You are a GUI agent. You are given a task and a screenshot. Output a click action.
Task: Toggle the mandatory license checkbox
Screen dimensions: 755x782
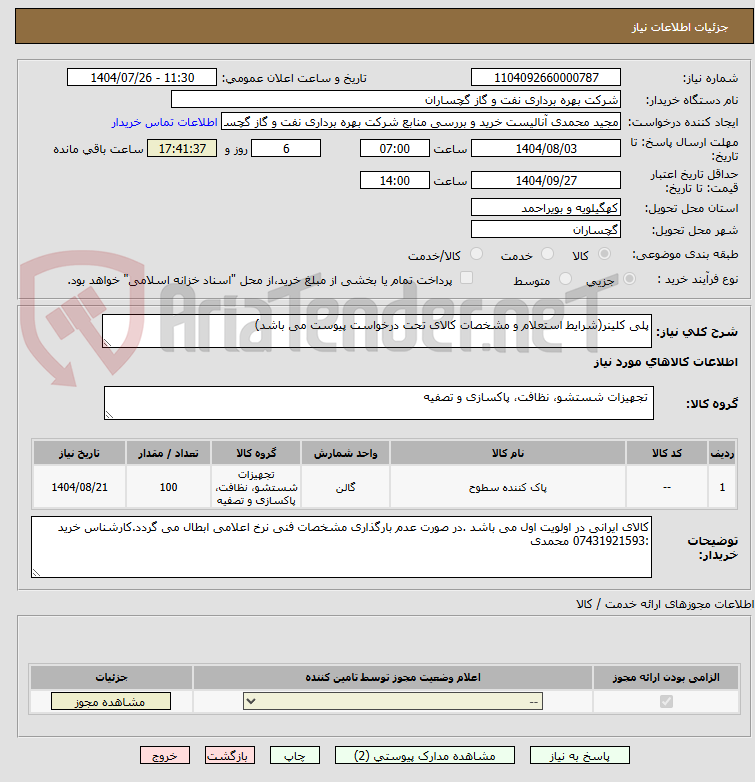666,702
